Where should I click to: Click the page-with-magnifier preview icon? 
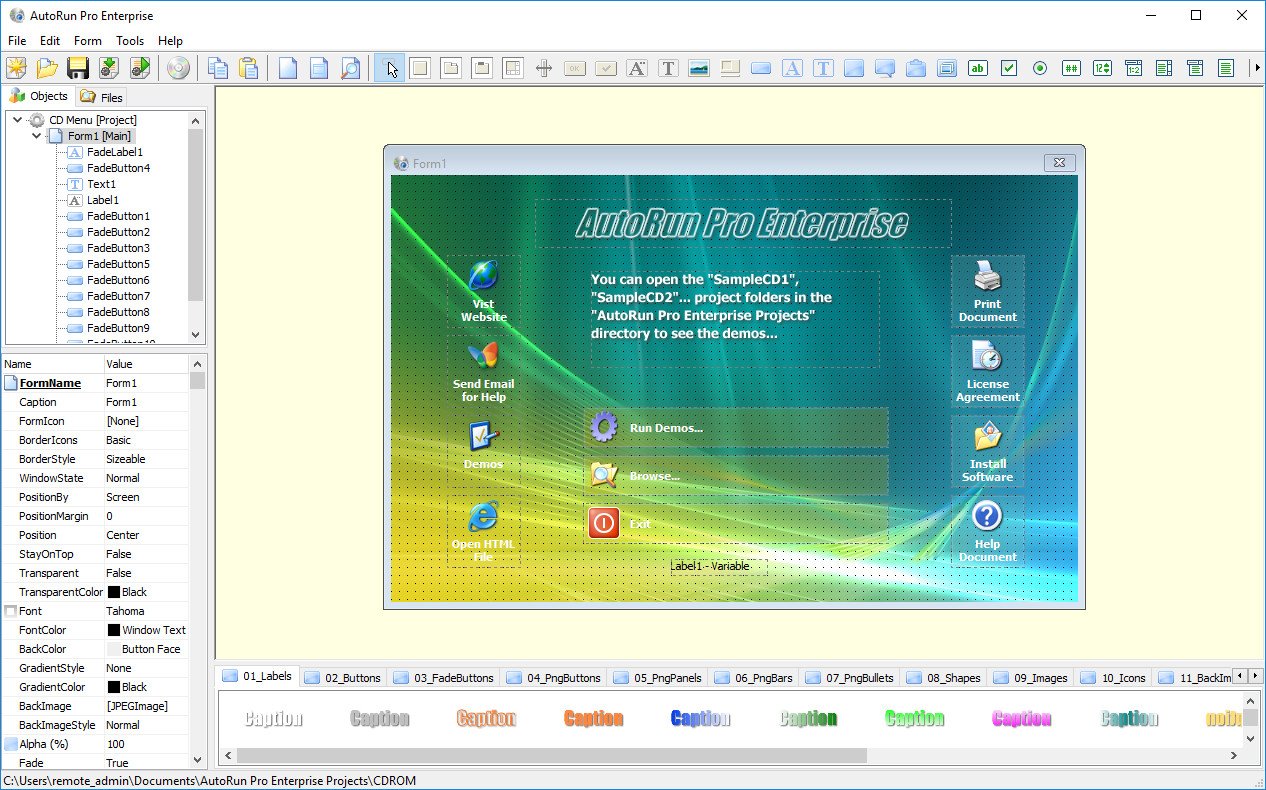[x=350, y=68]
